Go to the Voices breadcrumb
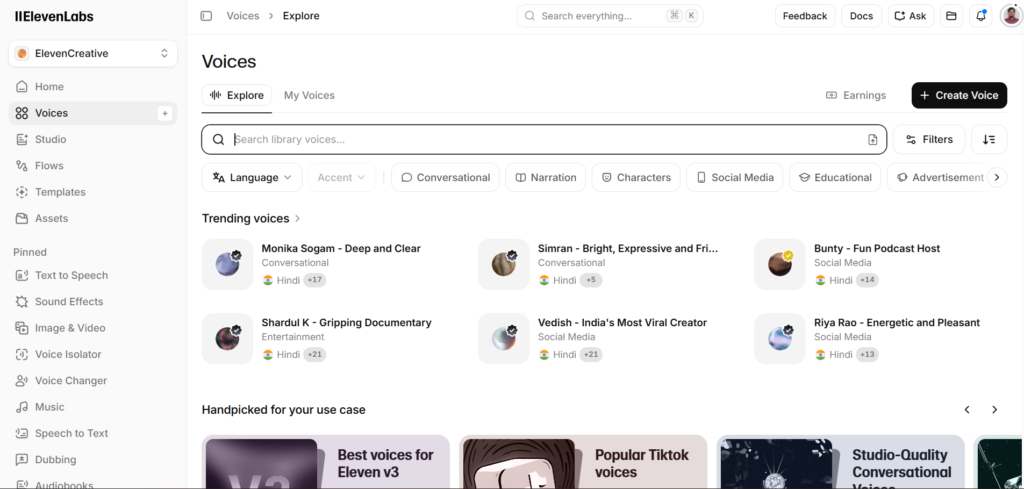 [243, 16]
